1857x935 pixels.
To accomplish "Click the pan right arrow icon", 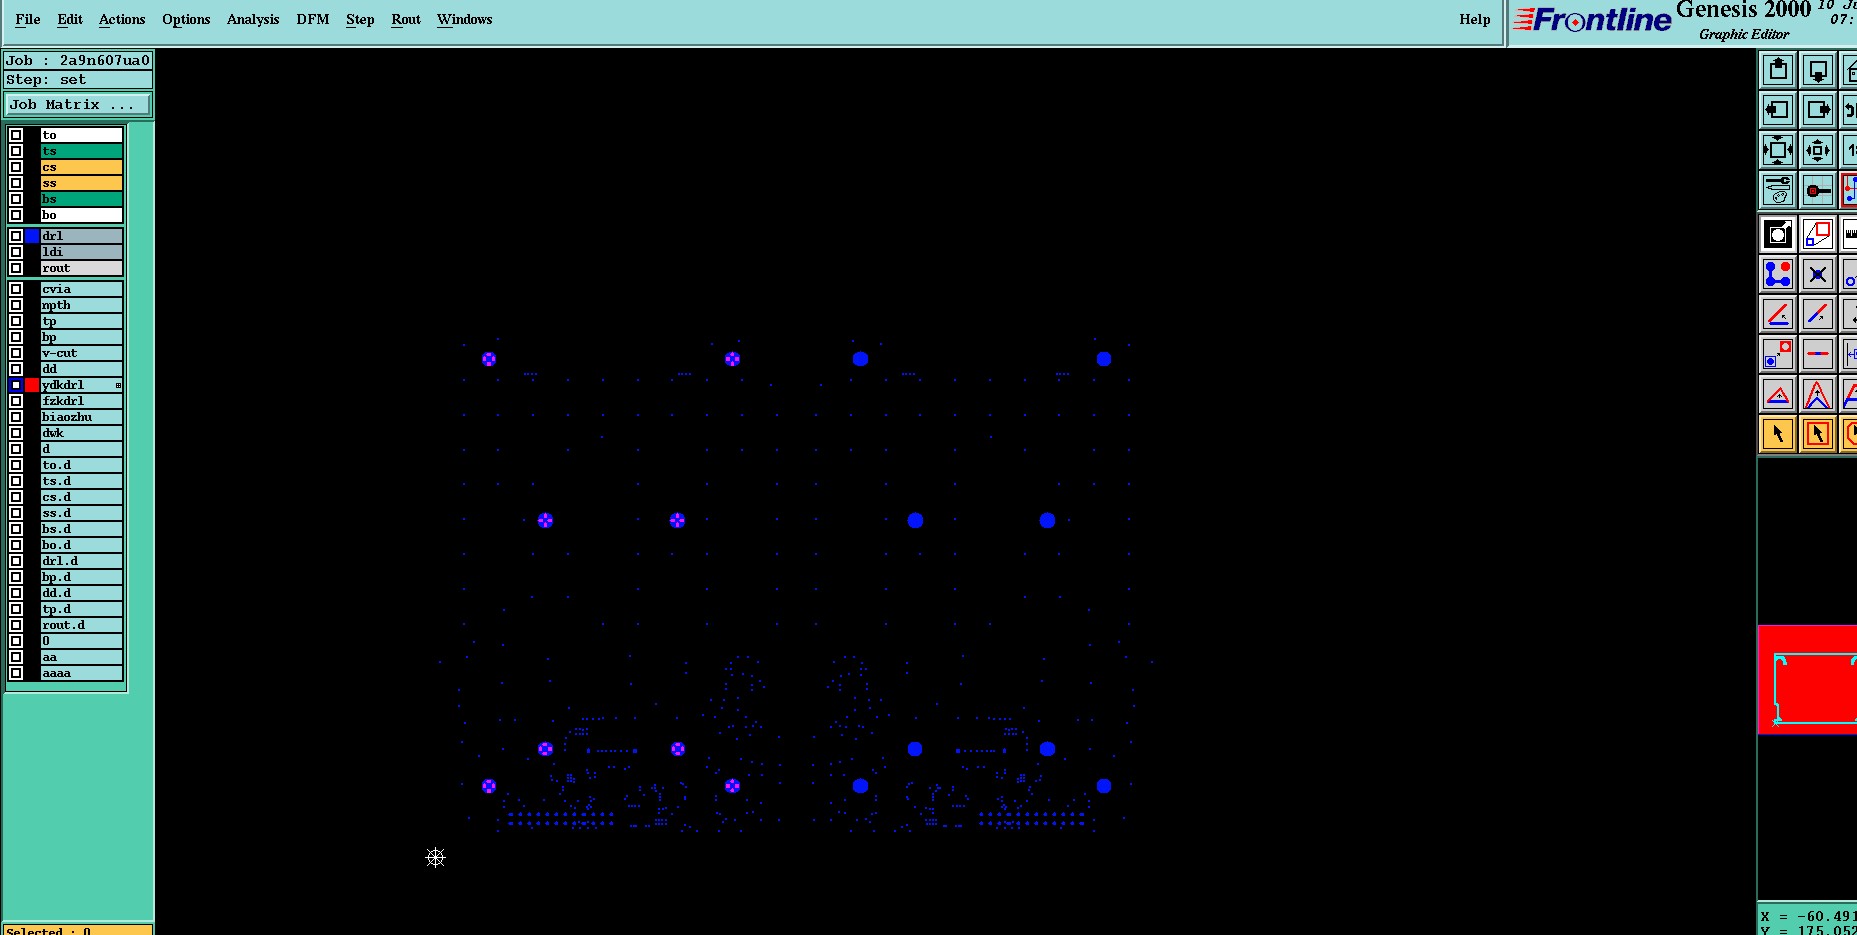I will (x=1818, y=110).
